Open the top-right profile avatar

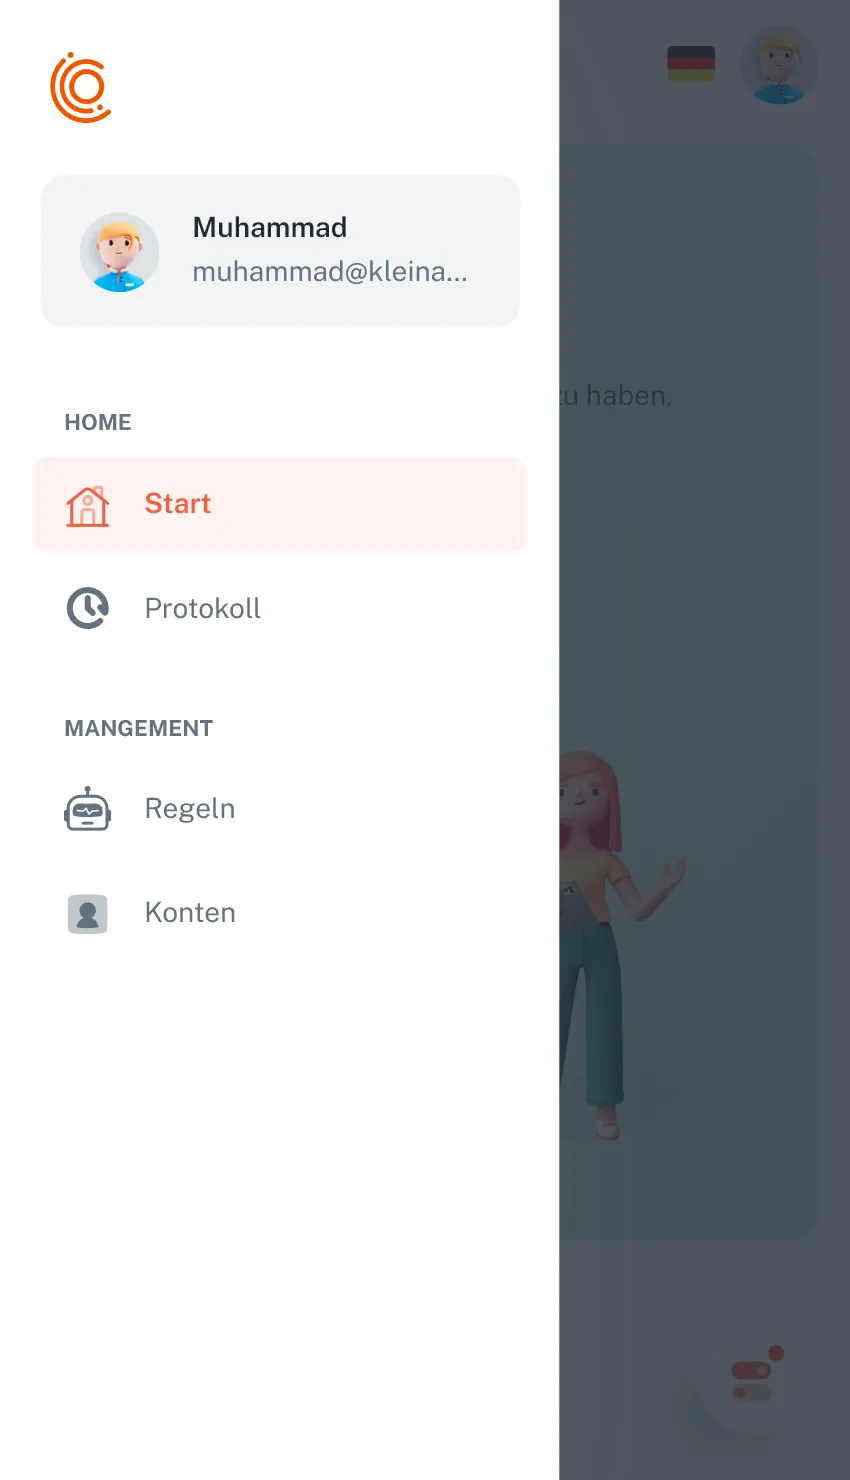click(779, 65)
